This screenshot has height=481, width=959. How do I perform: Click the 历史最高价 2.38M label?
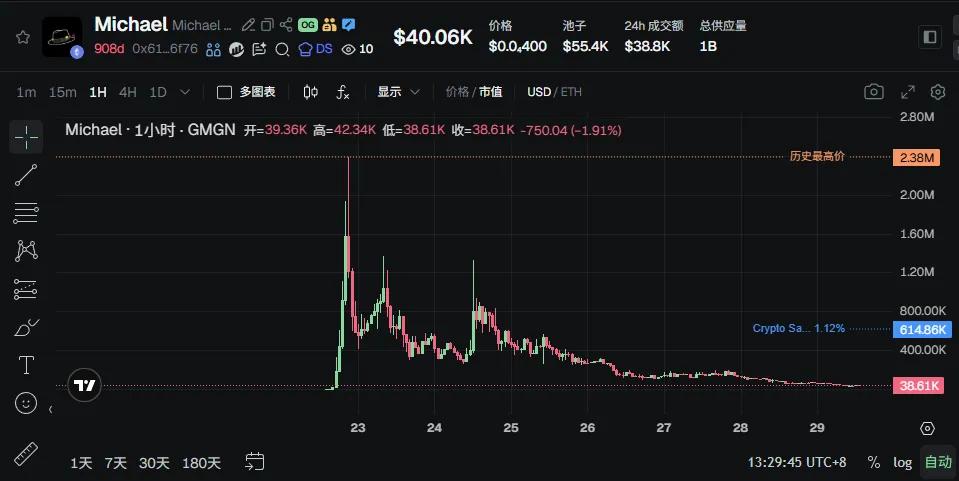coord(916,157)
